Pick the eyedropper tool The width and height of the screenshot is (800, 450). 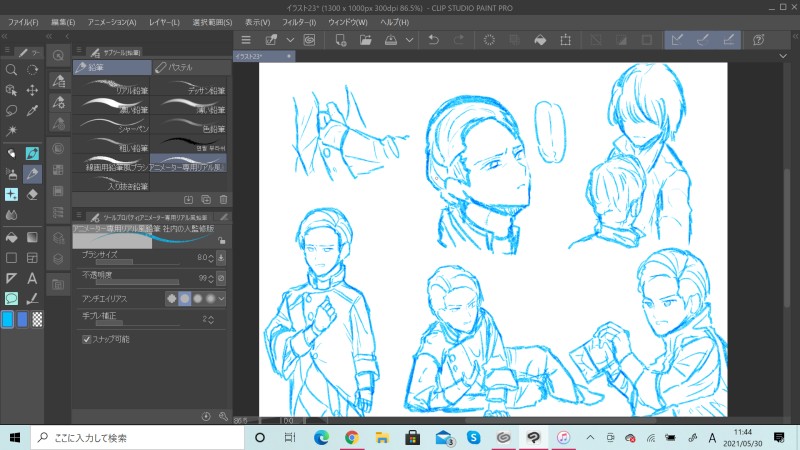(32, 110)
